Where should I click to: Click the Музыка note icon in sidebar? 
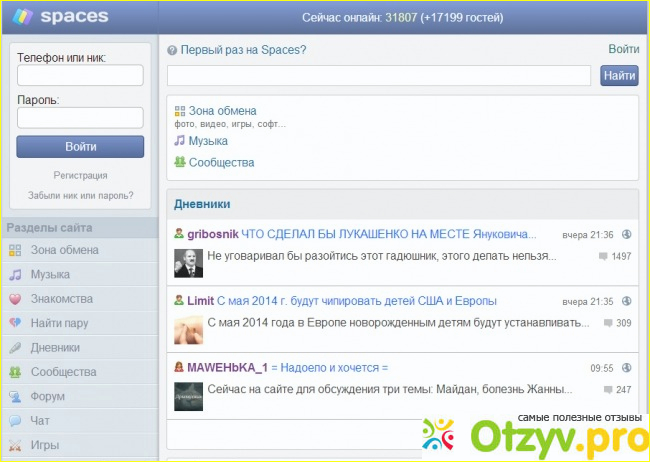pyautogui.click(x=15, y=274)
